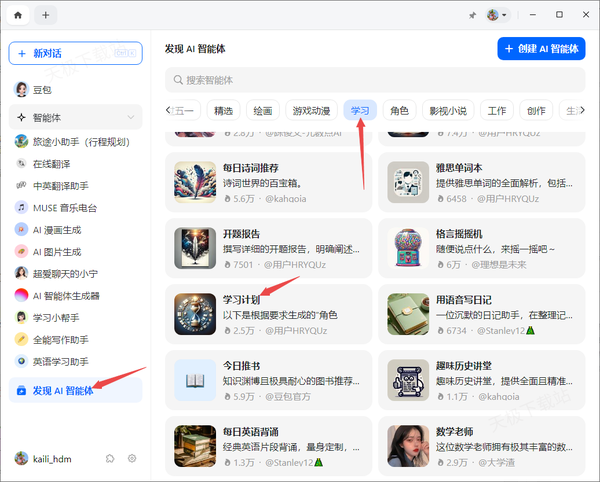This screenshot has height=482, width=600.
Task: Pin the window with the pushpin icon
Action: click(472, 15)
